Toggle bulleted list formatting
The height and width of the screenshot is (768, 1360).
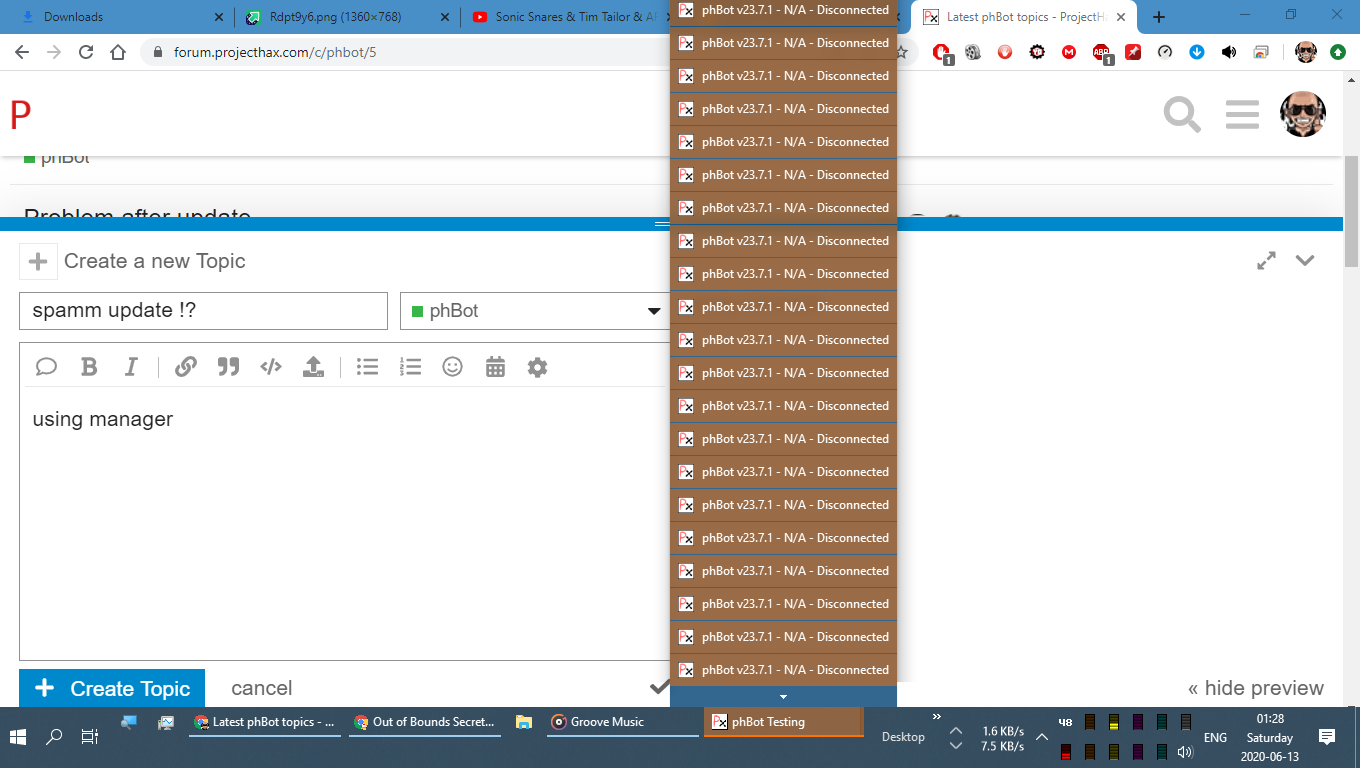click(368, 367)
